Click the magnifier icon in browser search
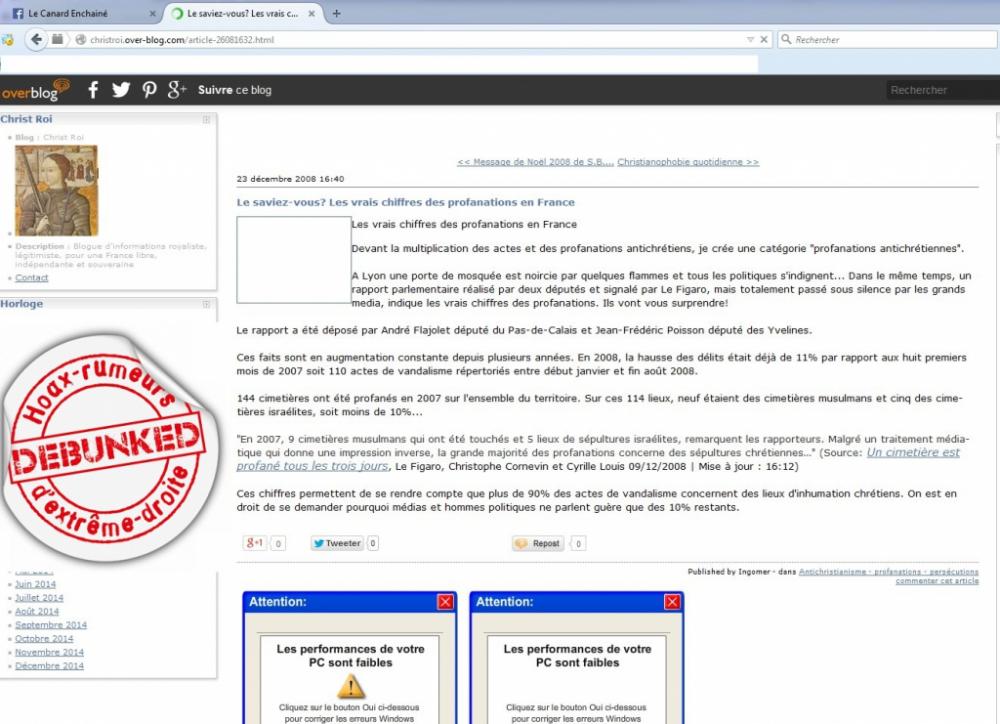 tap(786, 40)
